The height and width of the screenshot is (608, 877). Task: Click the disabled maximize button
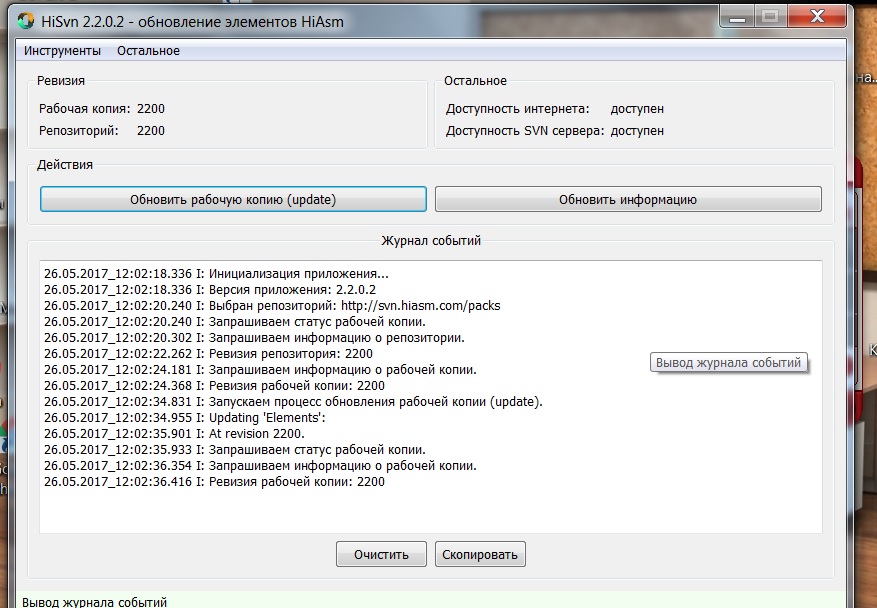770,17
